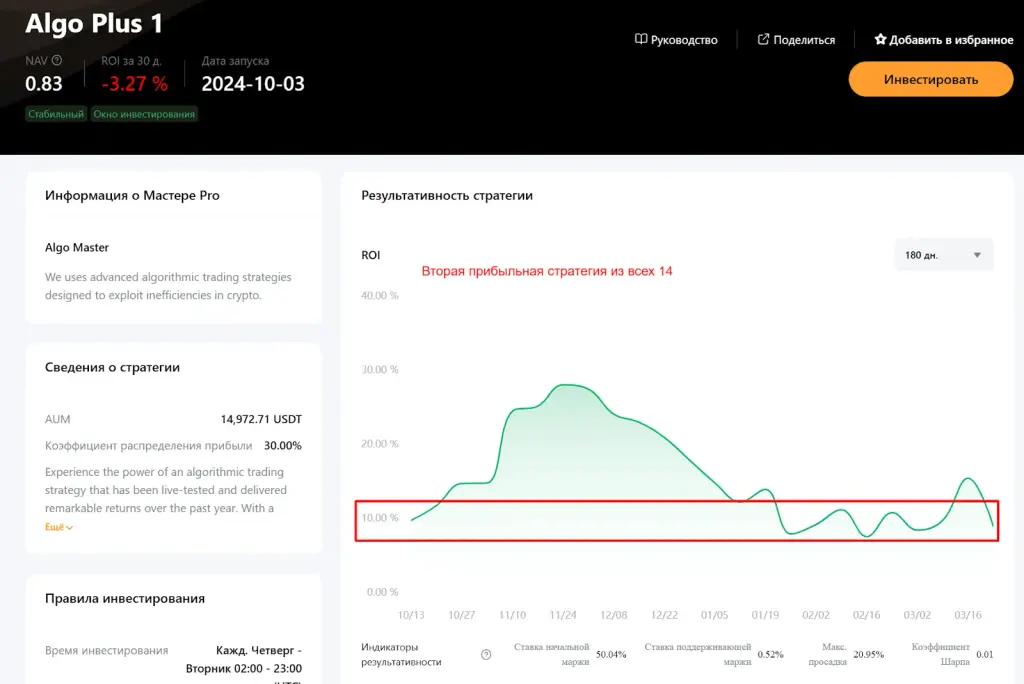1024x684 pixels.
Task: Click the 20.00 % axis label
Action: [379, 444]
